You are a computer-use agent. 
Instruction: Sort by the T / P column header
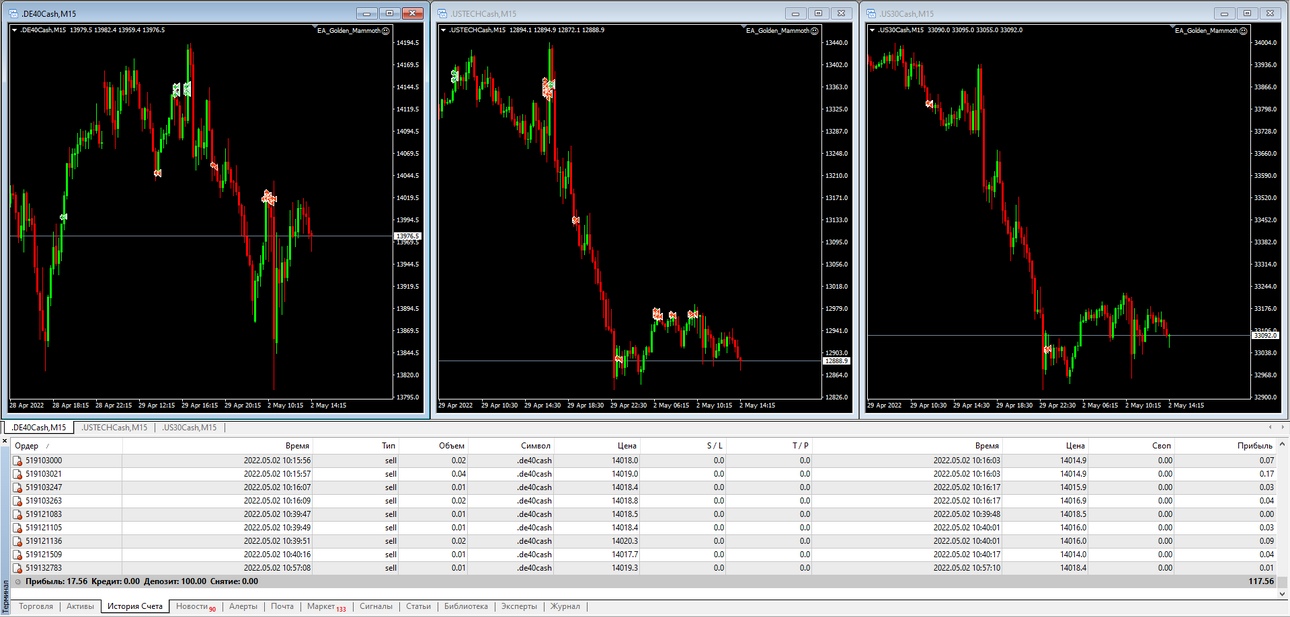[x=800, y=445]
